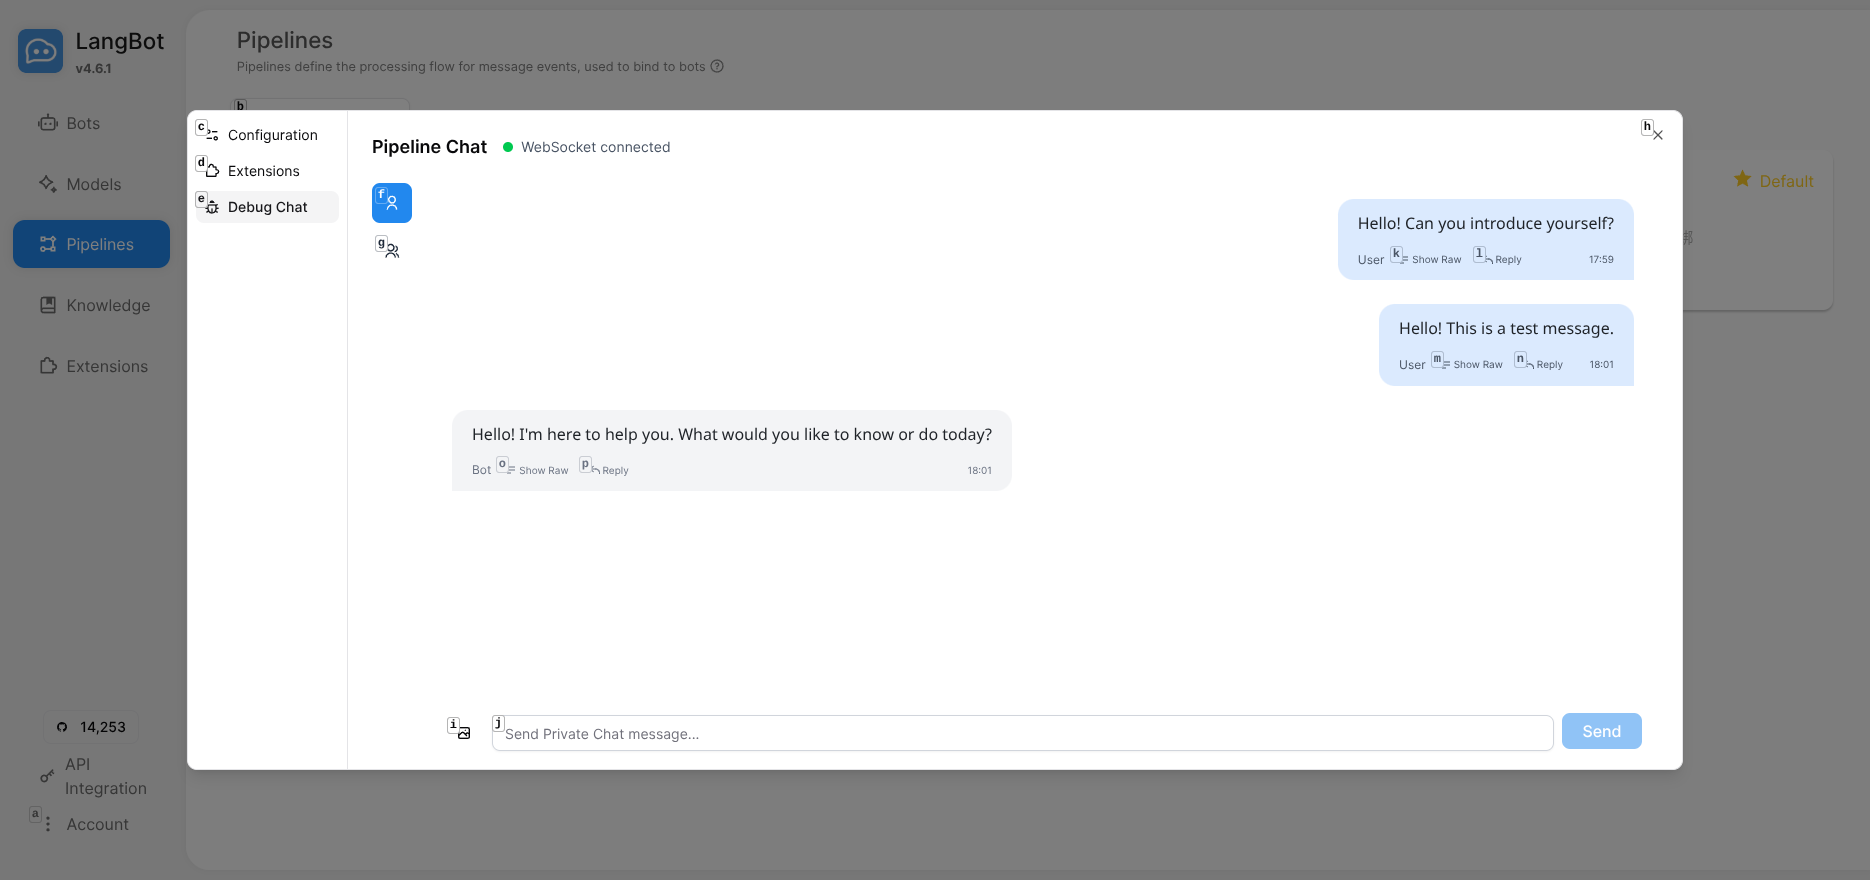
Task: Click the GitHub stars 14,253 badge
Action: [91, 727]
